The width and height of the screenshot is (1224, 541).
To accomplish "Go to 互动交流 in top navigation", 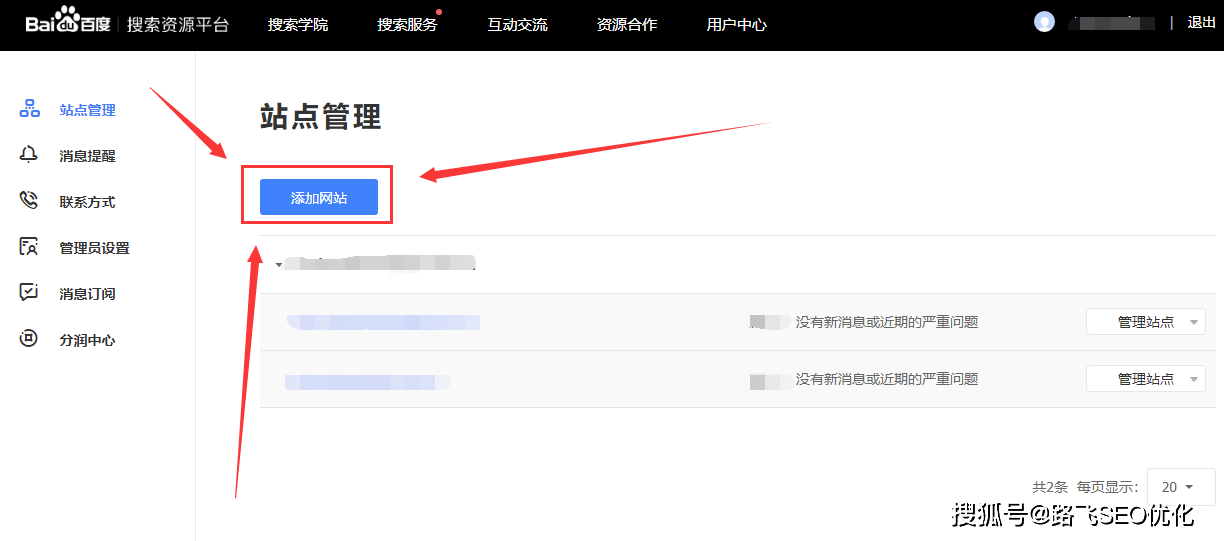I will [x=517, y=24].
